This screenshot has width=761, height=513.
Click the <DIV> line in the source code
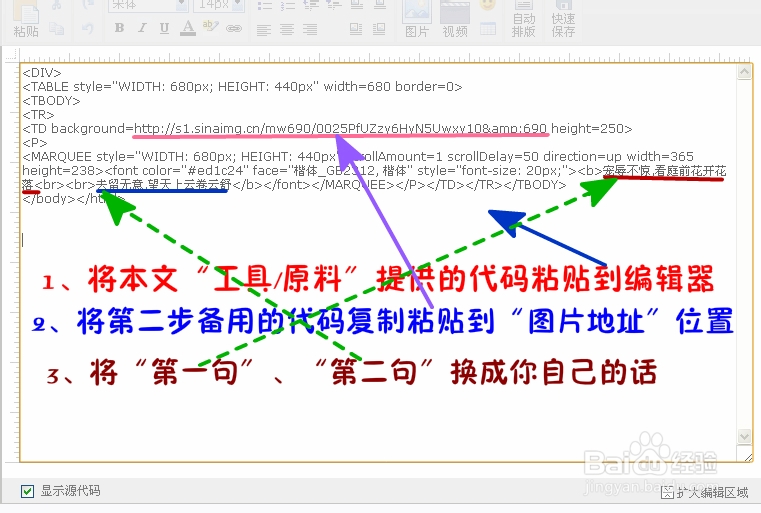tap(42, 73)
